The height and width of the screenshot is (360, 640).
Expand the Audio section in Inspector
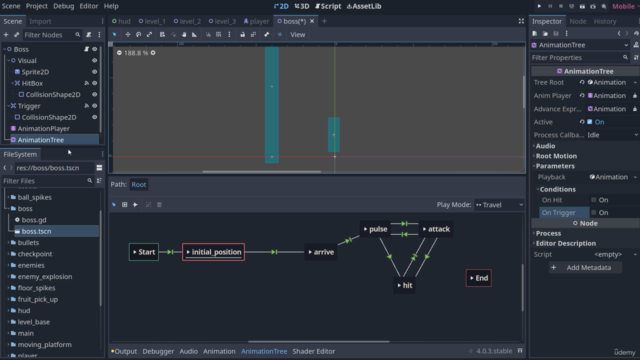click(x=545, y=146)
